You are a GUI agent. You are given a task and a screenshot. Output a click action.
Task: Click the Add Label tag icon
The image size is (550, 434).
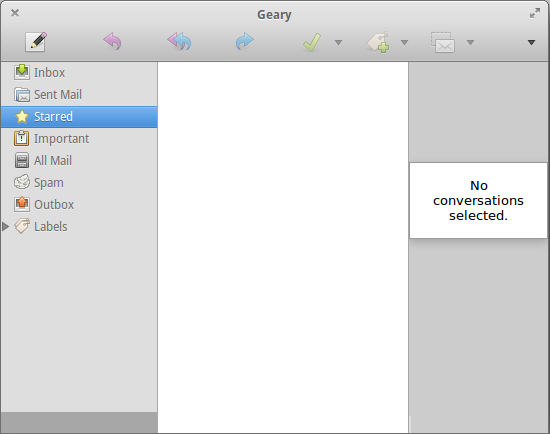click(x=378, y=42)
